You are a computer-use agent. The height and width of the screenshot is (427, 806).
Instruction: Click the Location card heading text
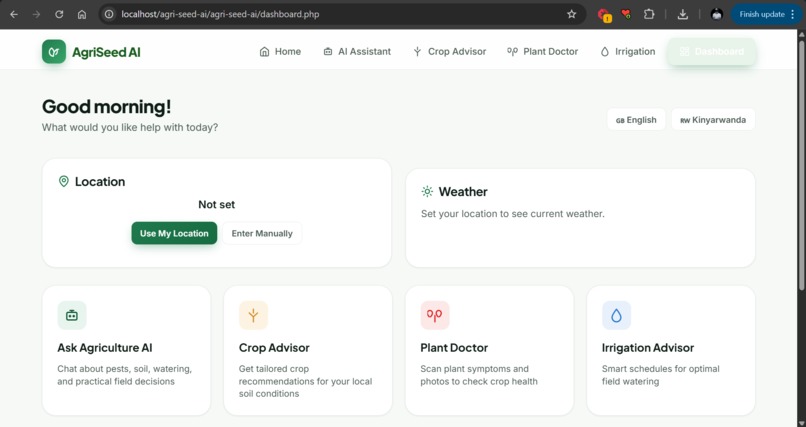pyautogui.click(x=100, y=181)
